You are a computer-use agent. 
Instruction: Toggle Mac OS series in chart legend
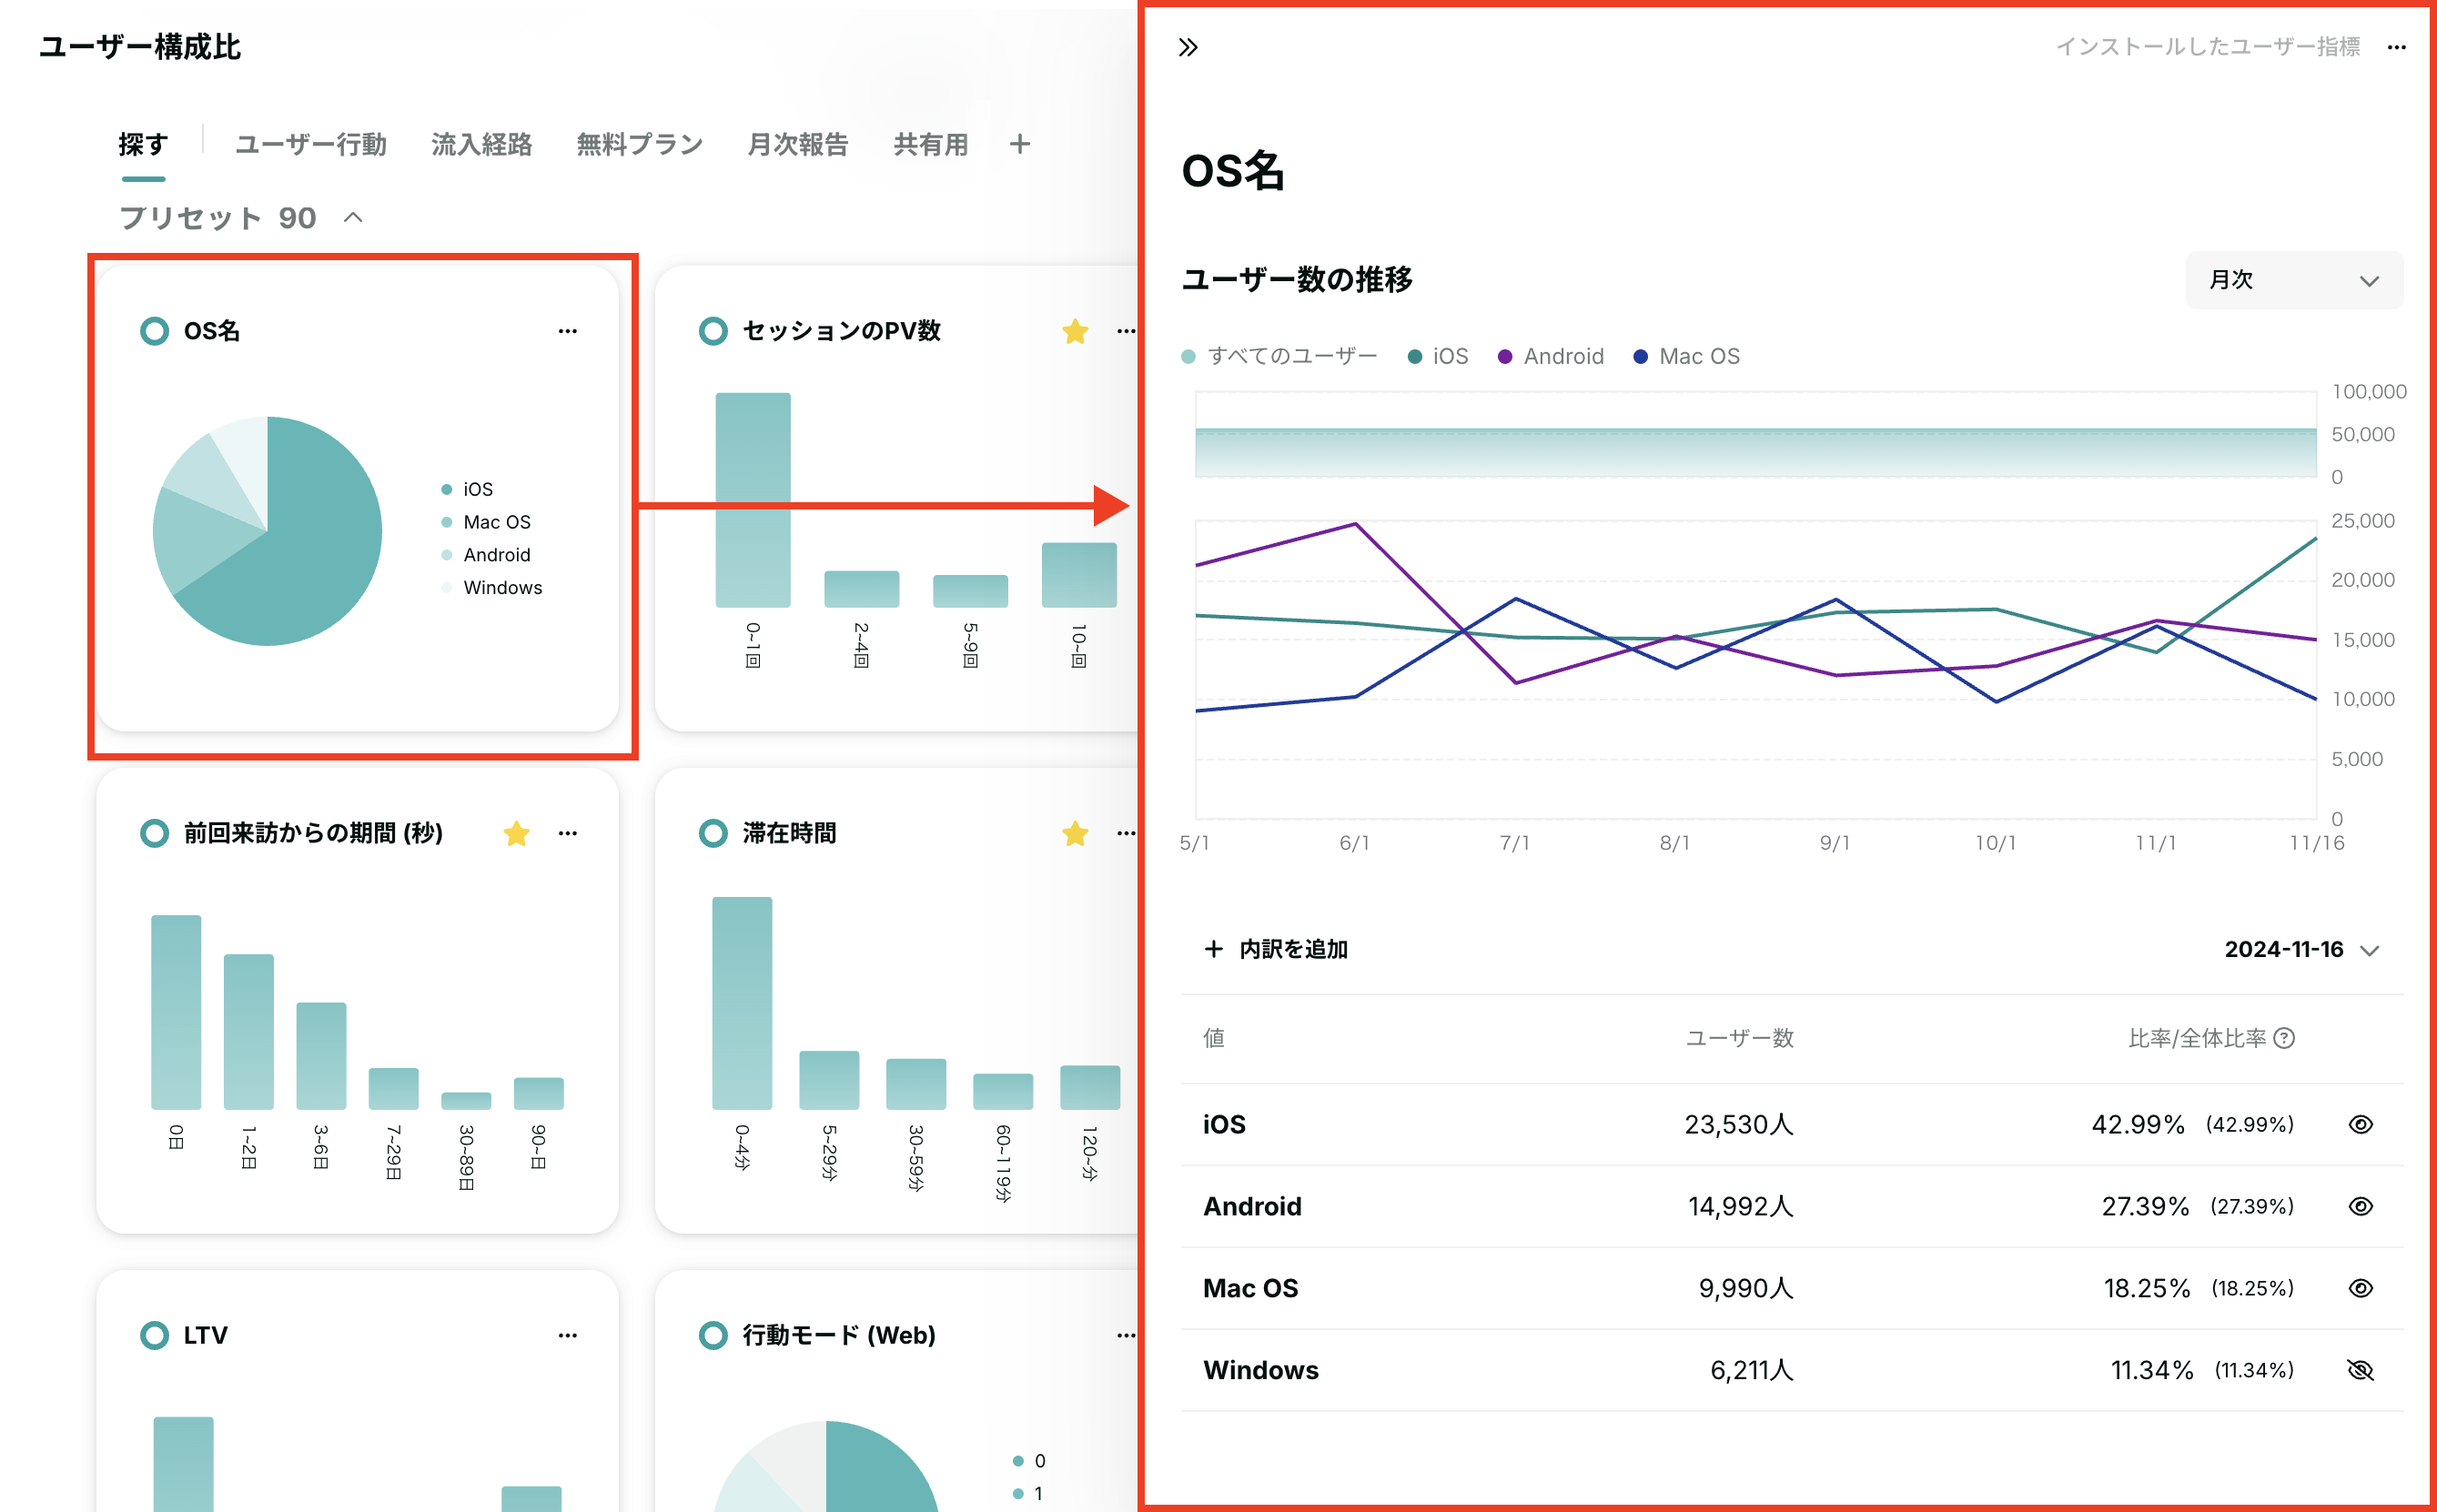tap(1686, 356)
